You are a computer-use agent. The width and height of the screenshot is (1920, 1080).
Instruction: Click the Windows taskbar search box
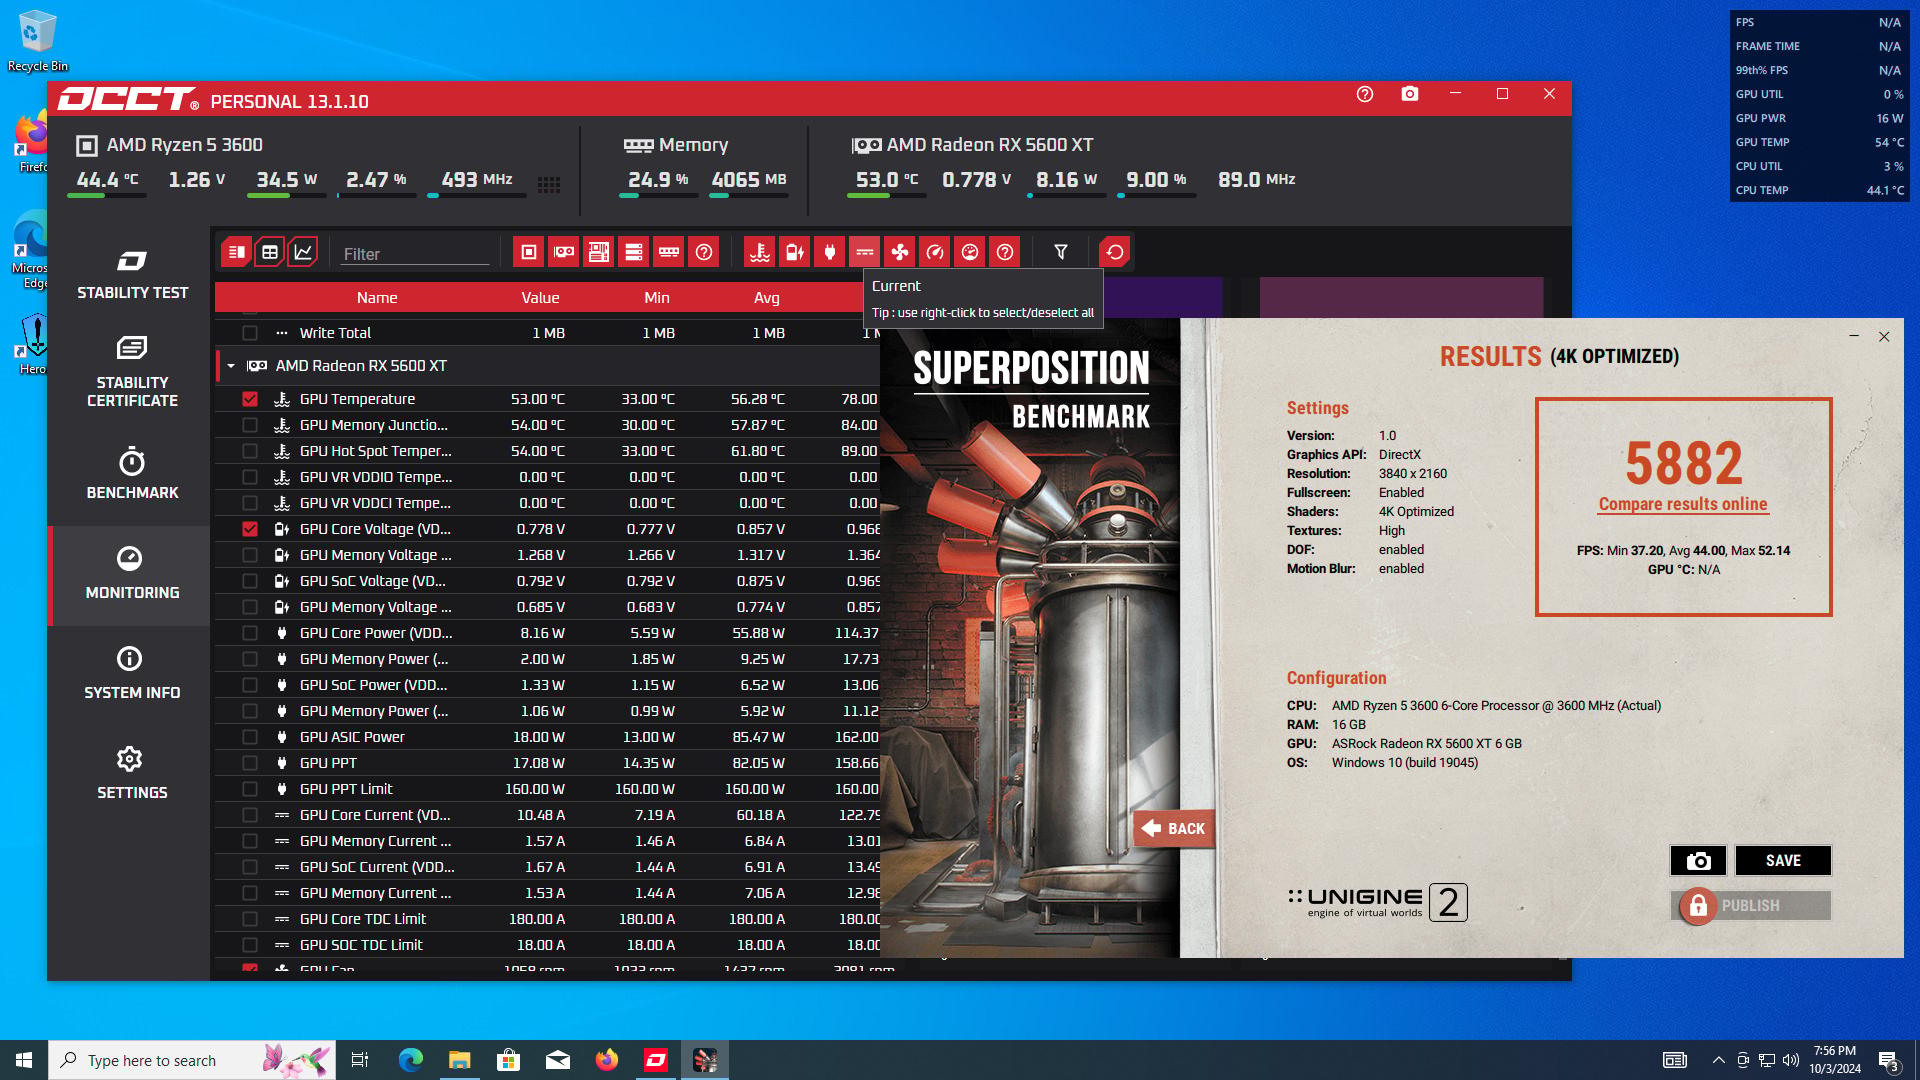(x=192, y=1060)
